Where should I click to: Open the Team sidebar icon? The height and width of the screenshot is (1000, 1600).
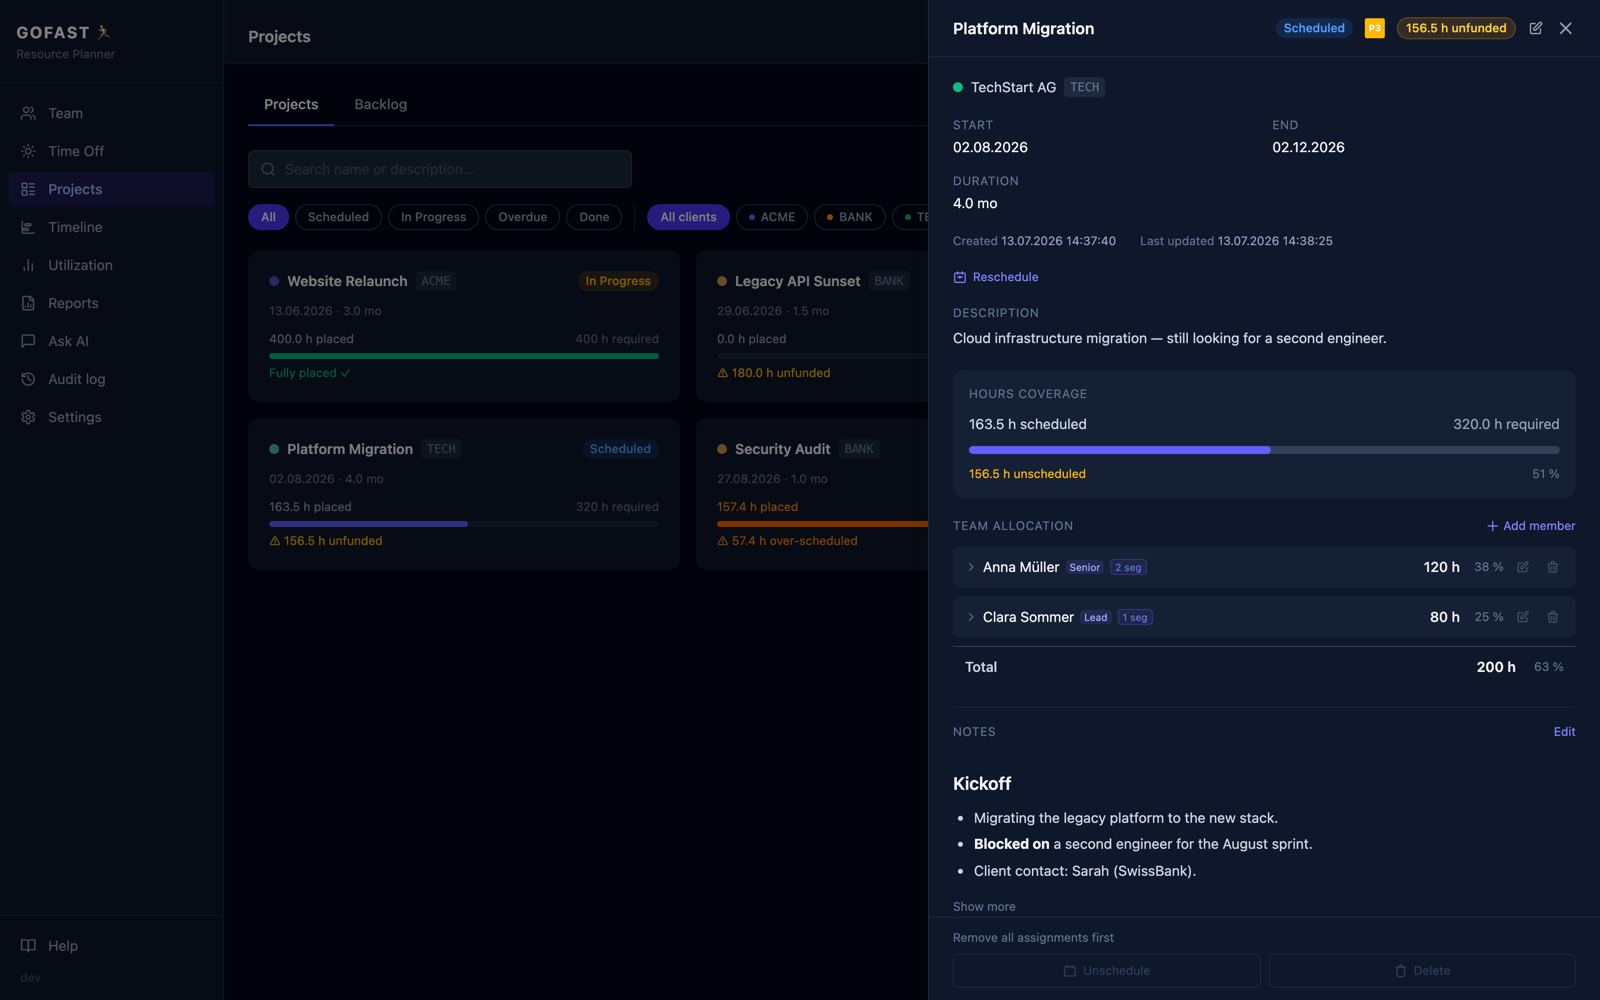pos(28,113)
